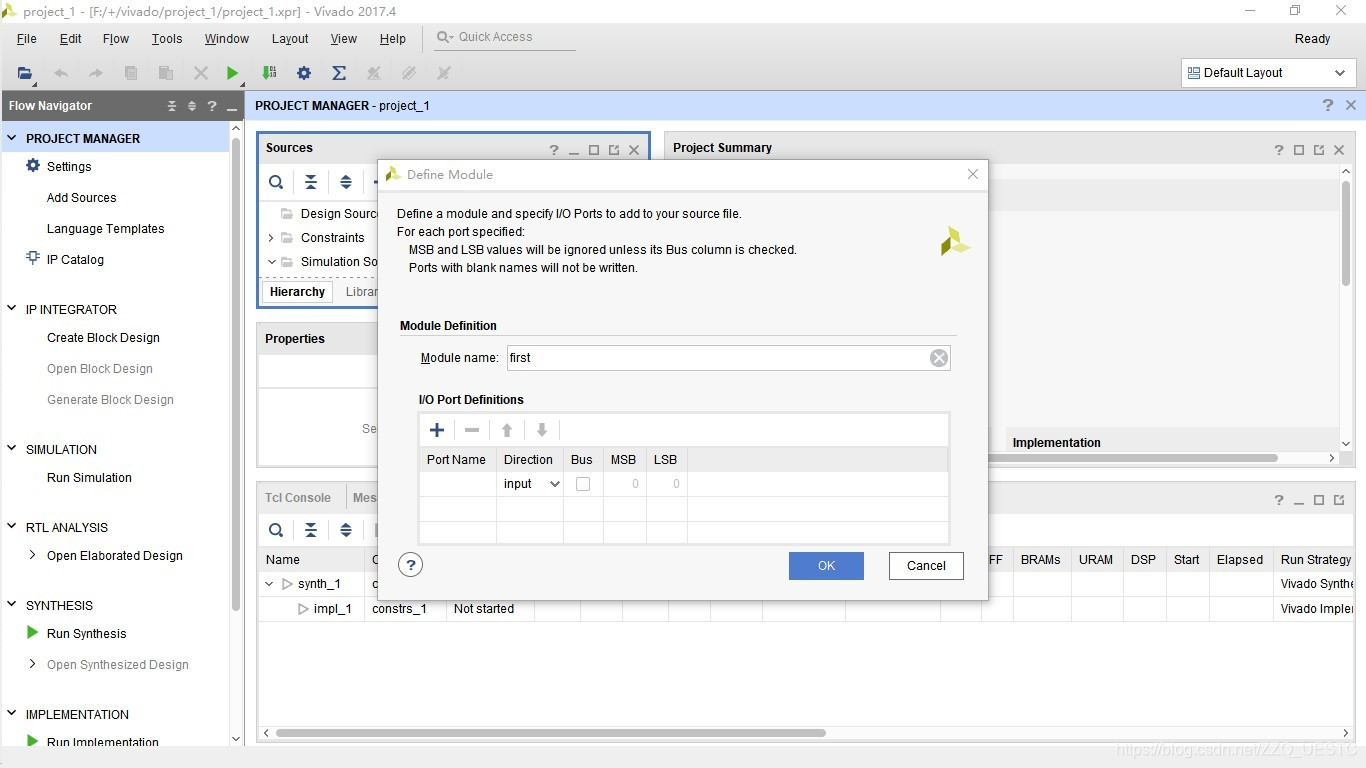The image size is (1366, 768).
Task: Open Add Sources in Flow Navigator
Action: (82, 198)
